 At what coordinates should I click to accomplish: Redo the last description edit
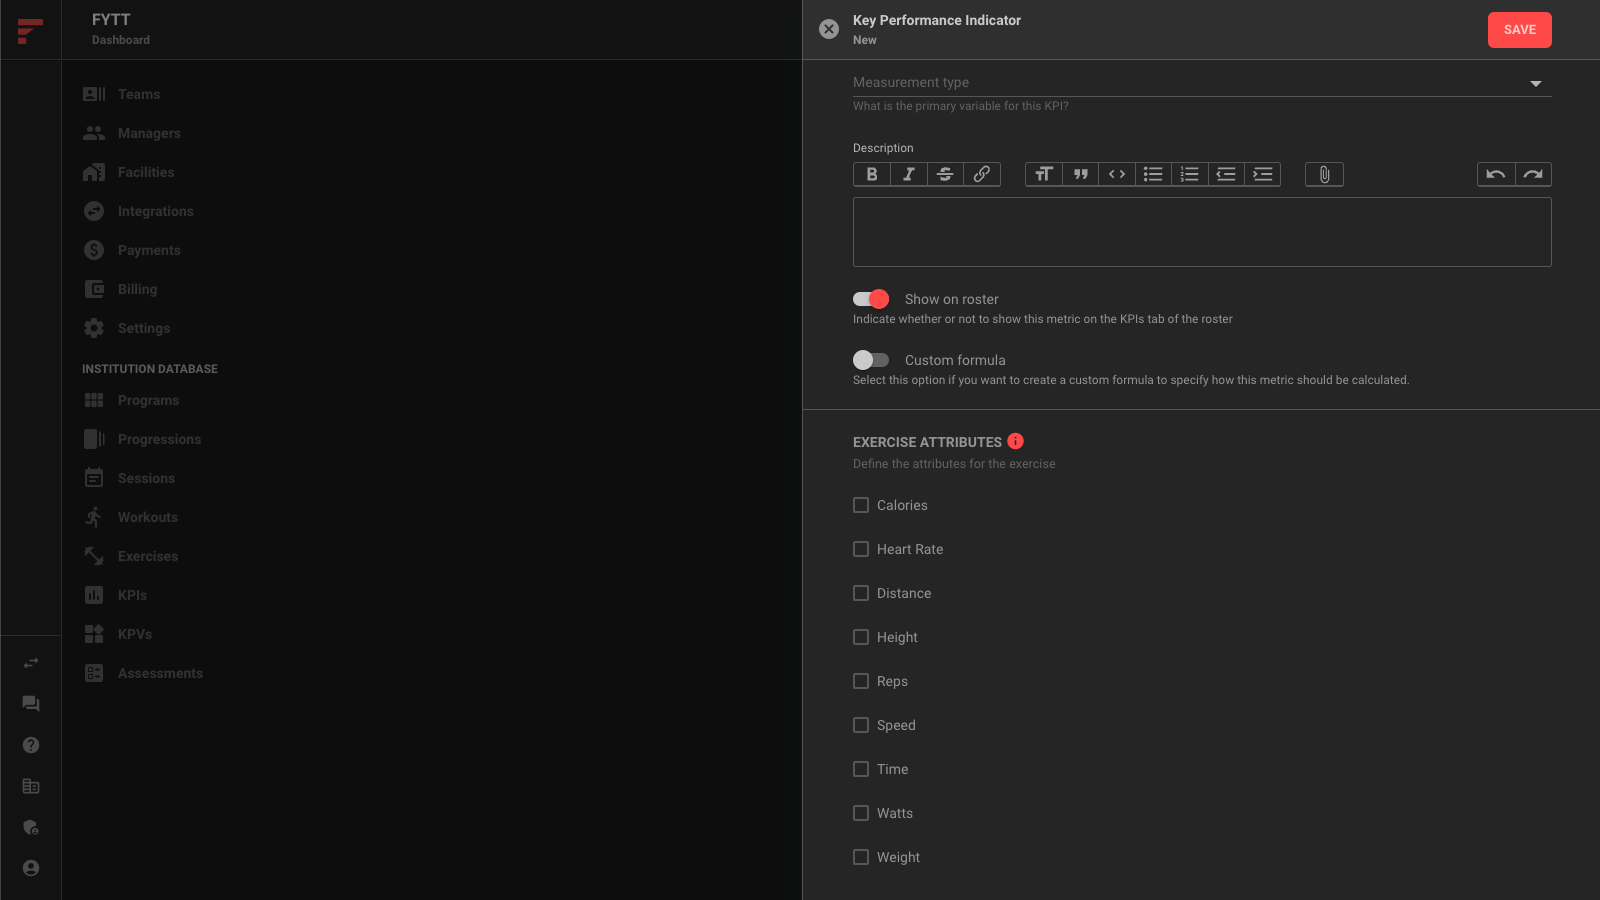click(1533, 174)
